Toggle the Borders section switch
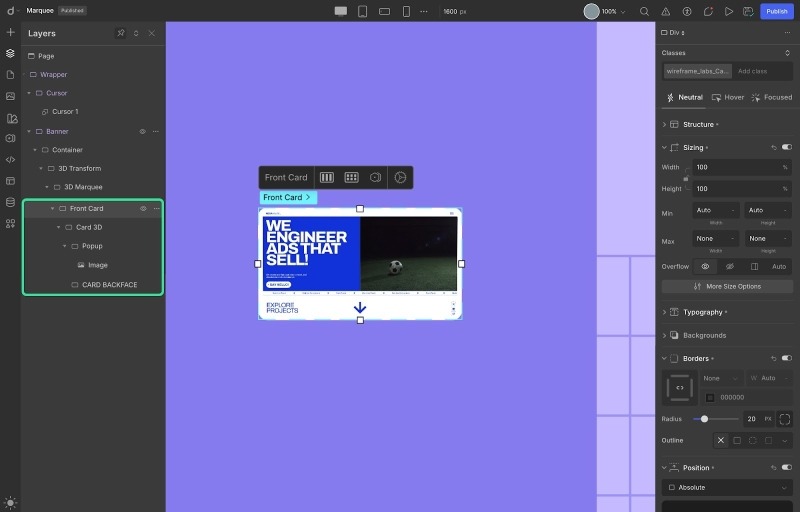The height and width of the screenshot is (512, 800). pyautogui.click(x=786, y=358)
